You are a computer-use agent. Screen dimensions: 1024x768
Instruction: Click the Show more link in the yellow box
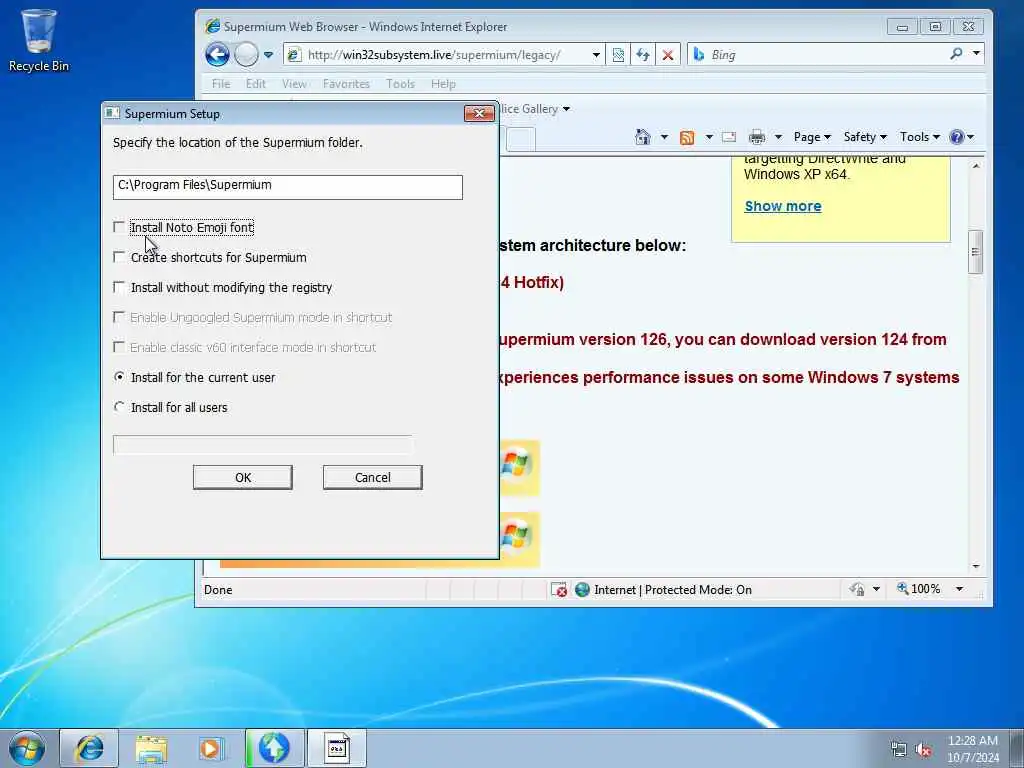point(783,206)
